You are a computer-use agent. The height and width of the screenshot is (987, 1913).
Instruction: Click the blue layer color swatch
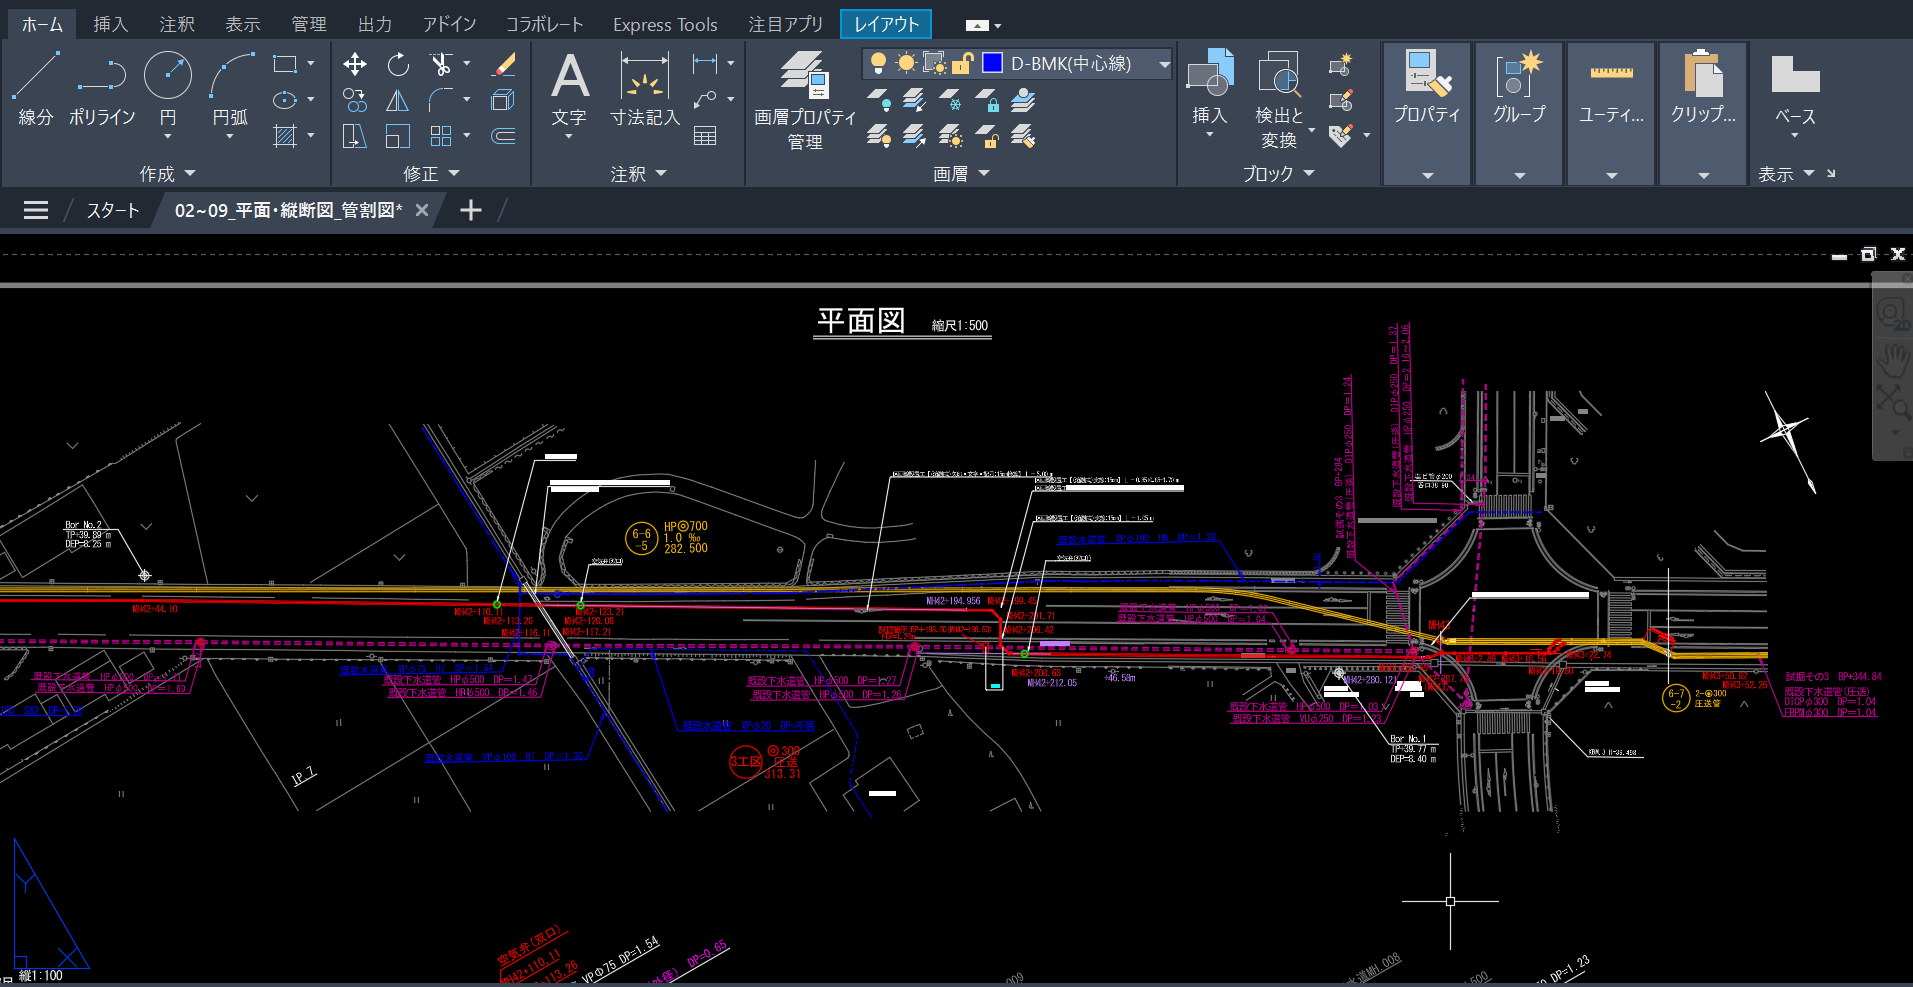click(992, 64)
